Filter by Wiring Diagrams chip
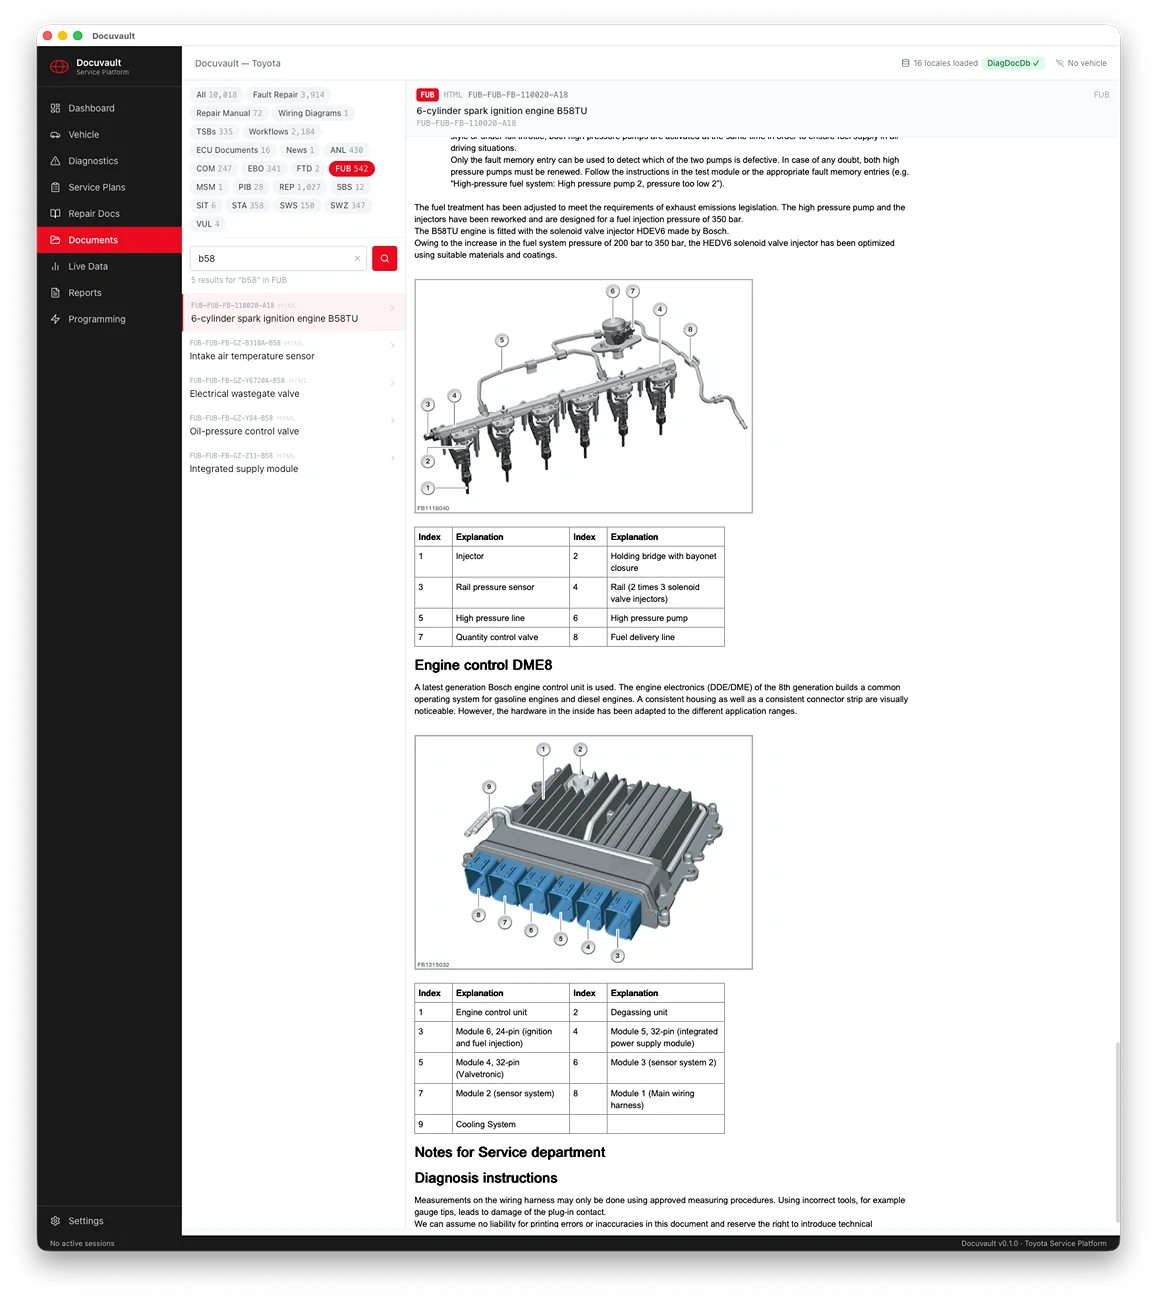Image resolution: width=1157 pixels, height=1300 pixels. pos(313,113)
